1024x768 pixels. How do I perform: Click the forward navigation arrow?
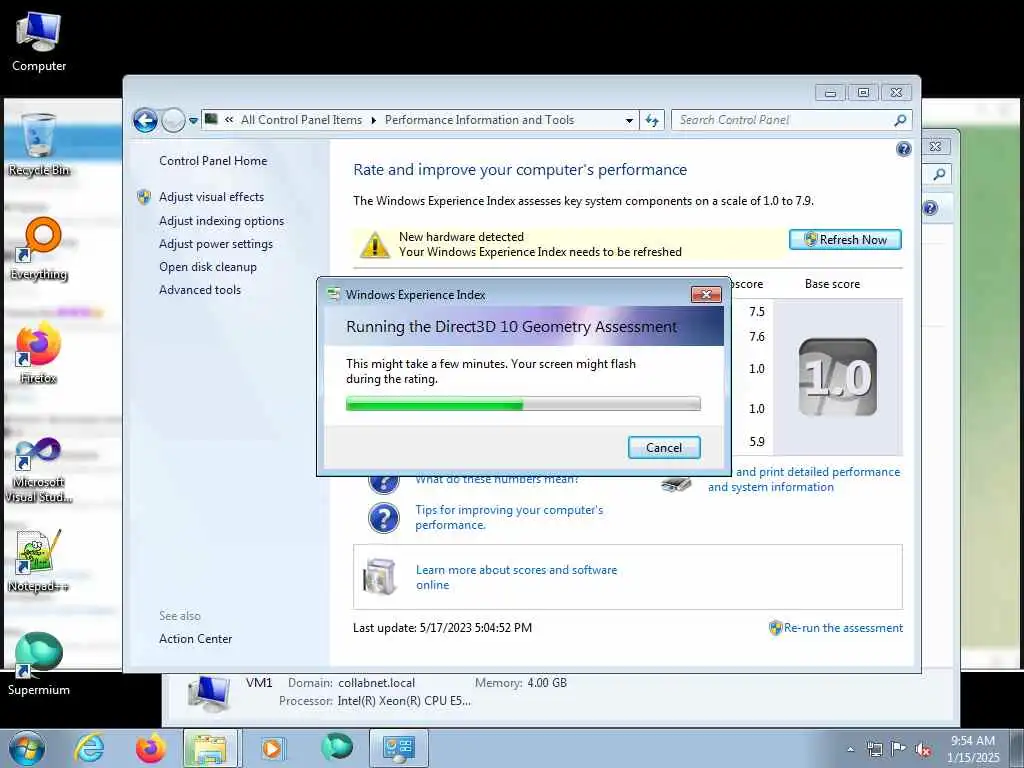(x=173, y=120)
